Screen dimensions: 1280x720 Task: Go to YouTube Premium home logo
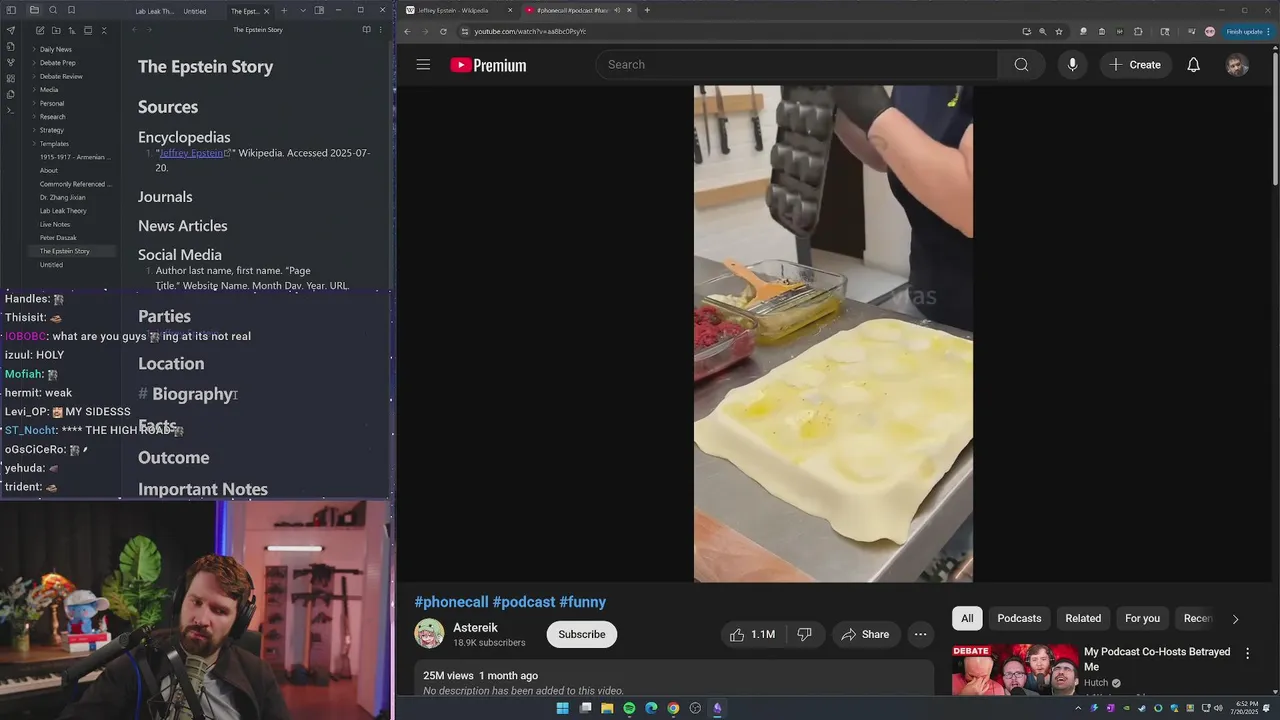click(488, 65)
